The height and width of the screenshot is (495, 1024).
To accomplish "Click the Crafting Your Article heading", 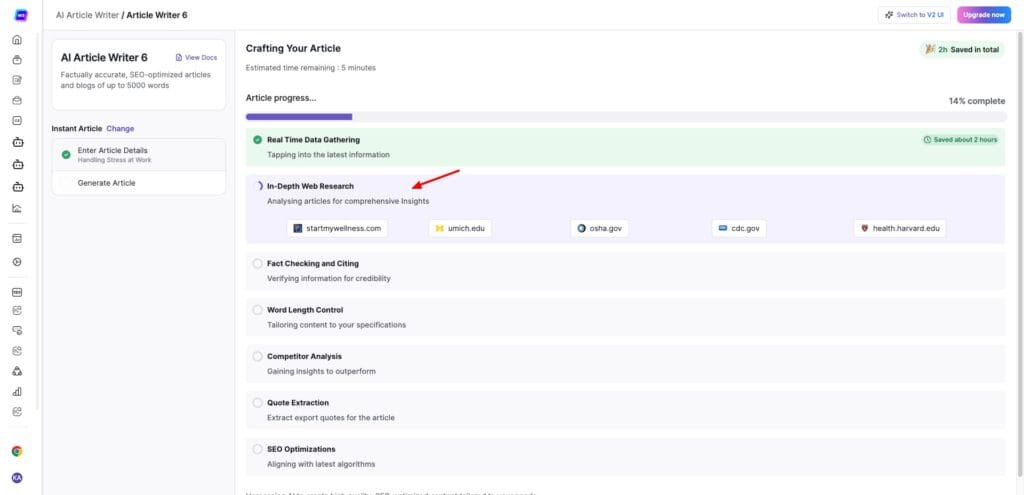I will click(x=293, y=48).
